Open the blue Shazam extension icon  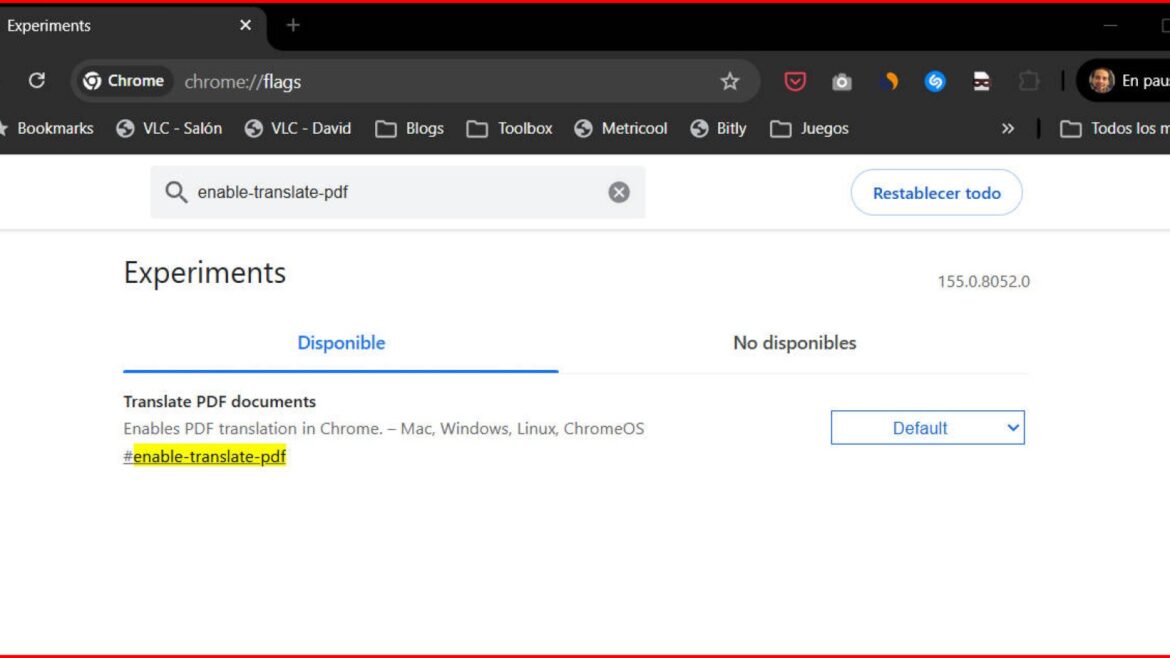tap(935, 81)
